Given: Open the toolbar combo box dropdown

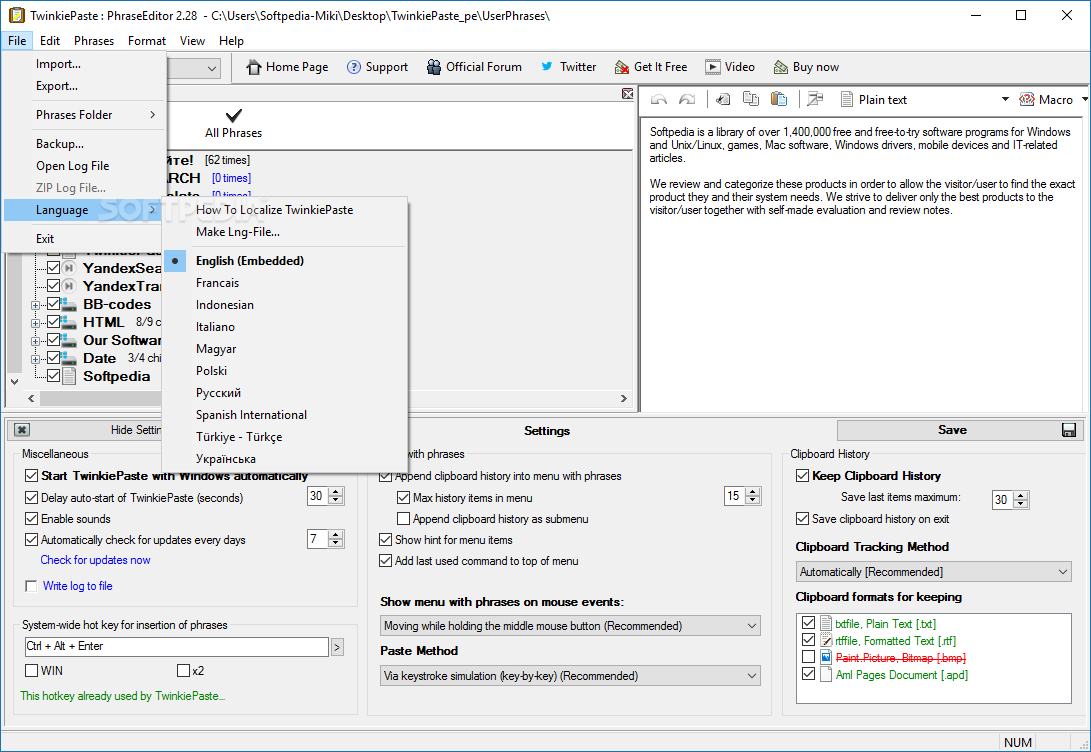Looking at the screenshot, I should [x=212, y=68].
